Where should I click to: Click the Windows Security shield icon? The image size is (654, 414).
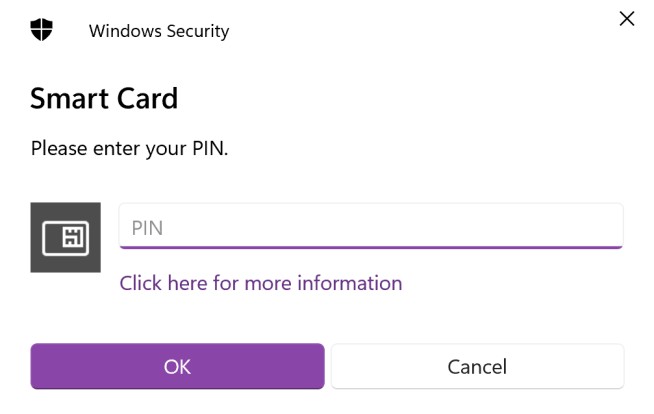click(x=41, y=30)
